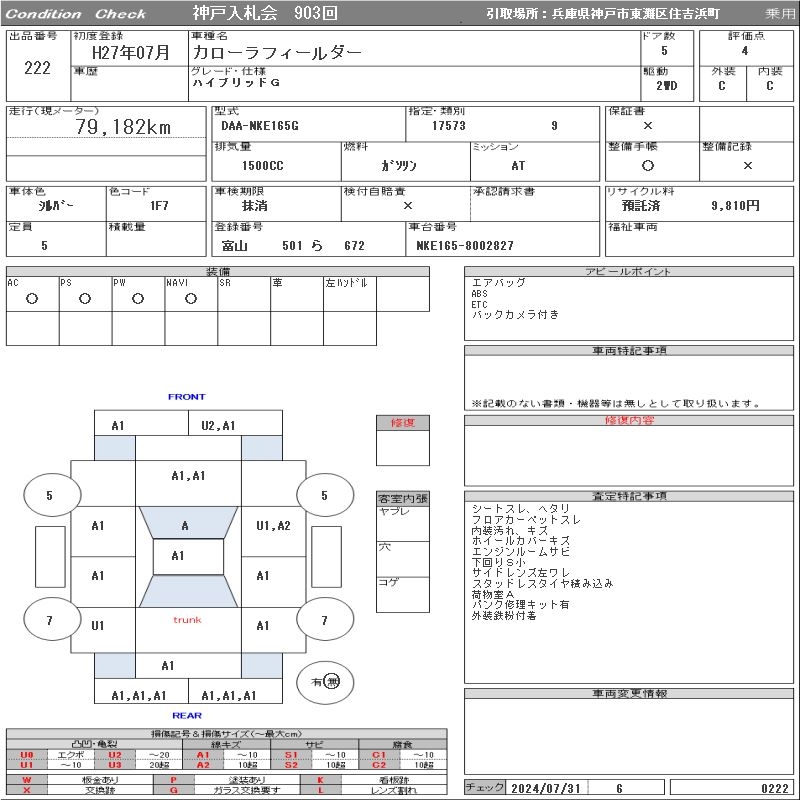Click the chassis number 'NKE165-8002827'

(x=465, y=246)
